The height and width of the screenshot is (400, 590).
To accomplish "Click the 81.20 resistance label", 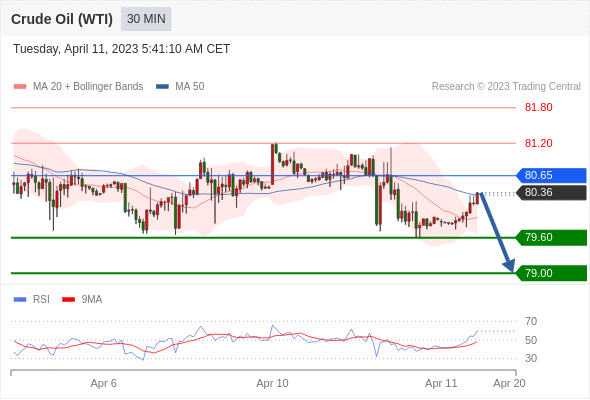I will click(x=539, y=143).
